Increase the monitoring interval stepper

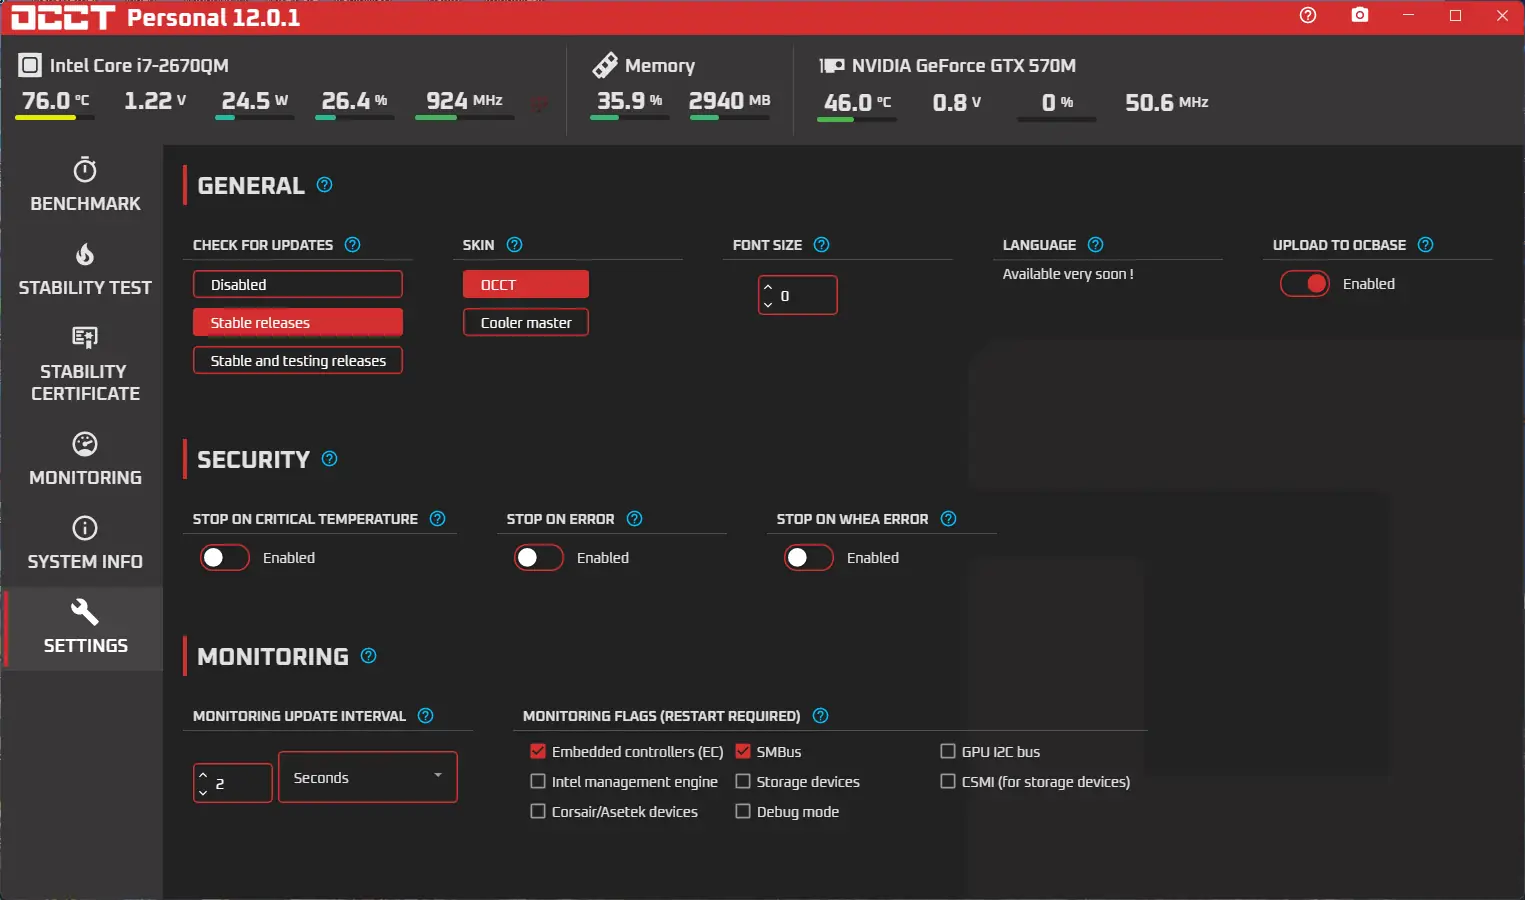[x=203, y=775]
